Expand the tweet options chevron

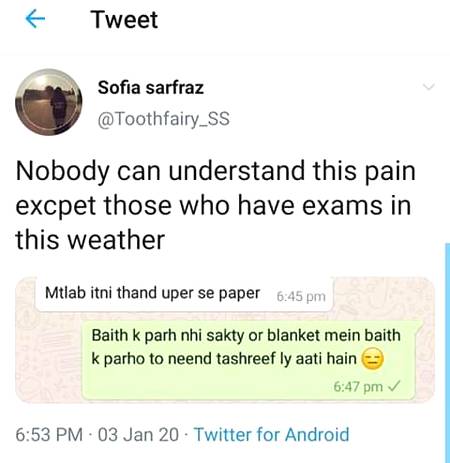[x=429, y=87]
